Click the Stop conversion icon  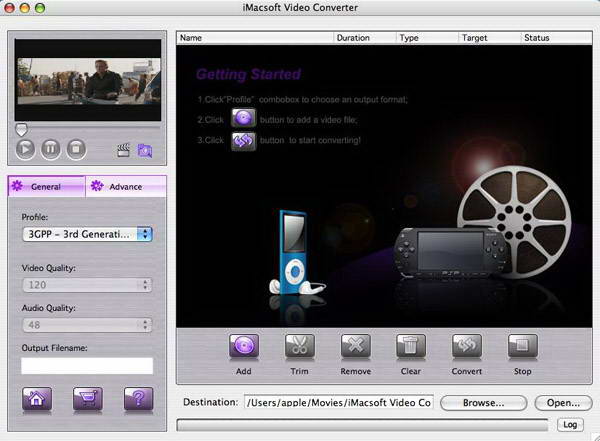click(x=523, y=346)
